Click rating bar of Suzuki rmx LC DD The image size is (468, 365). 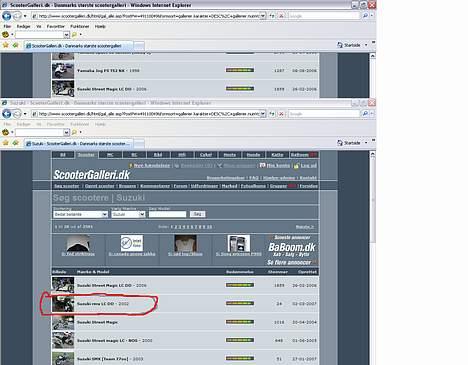(240, 303)
